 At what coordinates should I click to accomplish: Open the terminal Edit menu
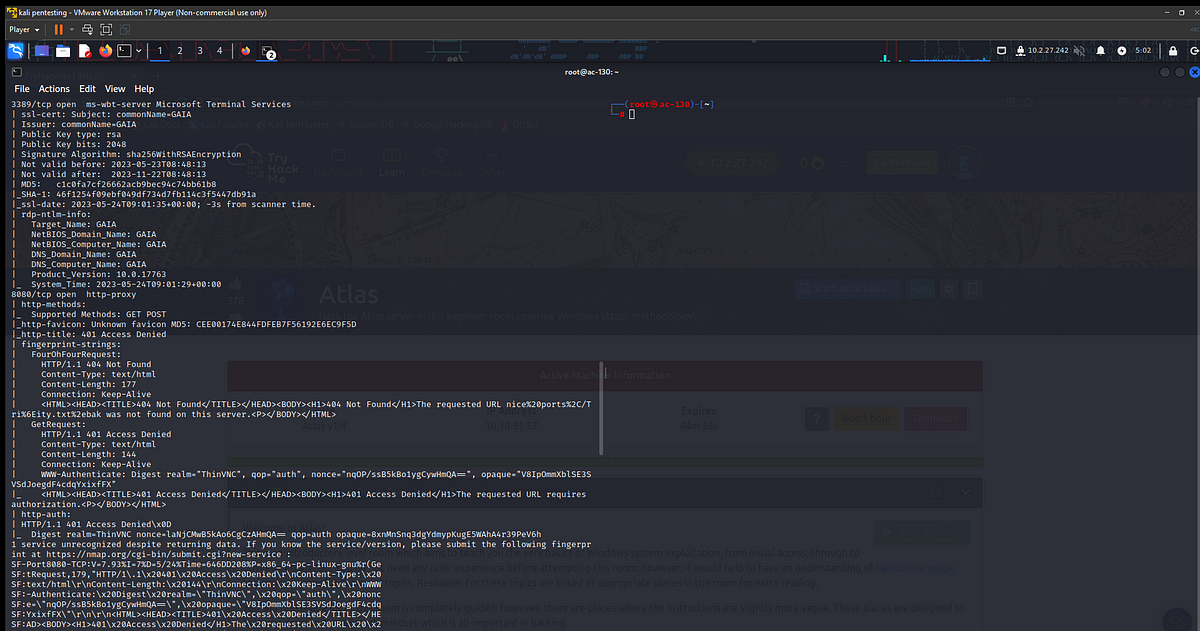(x=87, y=89)
